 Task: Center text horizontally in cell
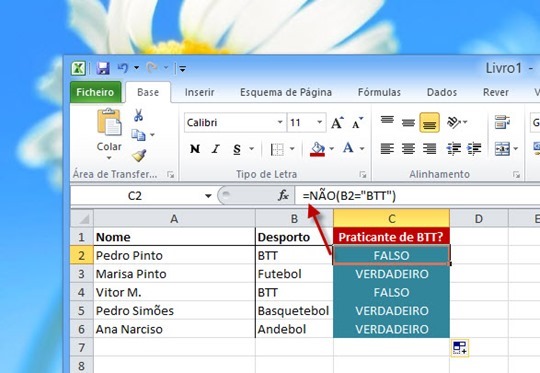(x=408, y=149)
